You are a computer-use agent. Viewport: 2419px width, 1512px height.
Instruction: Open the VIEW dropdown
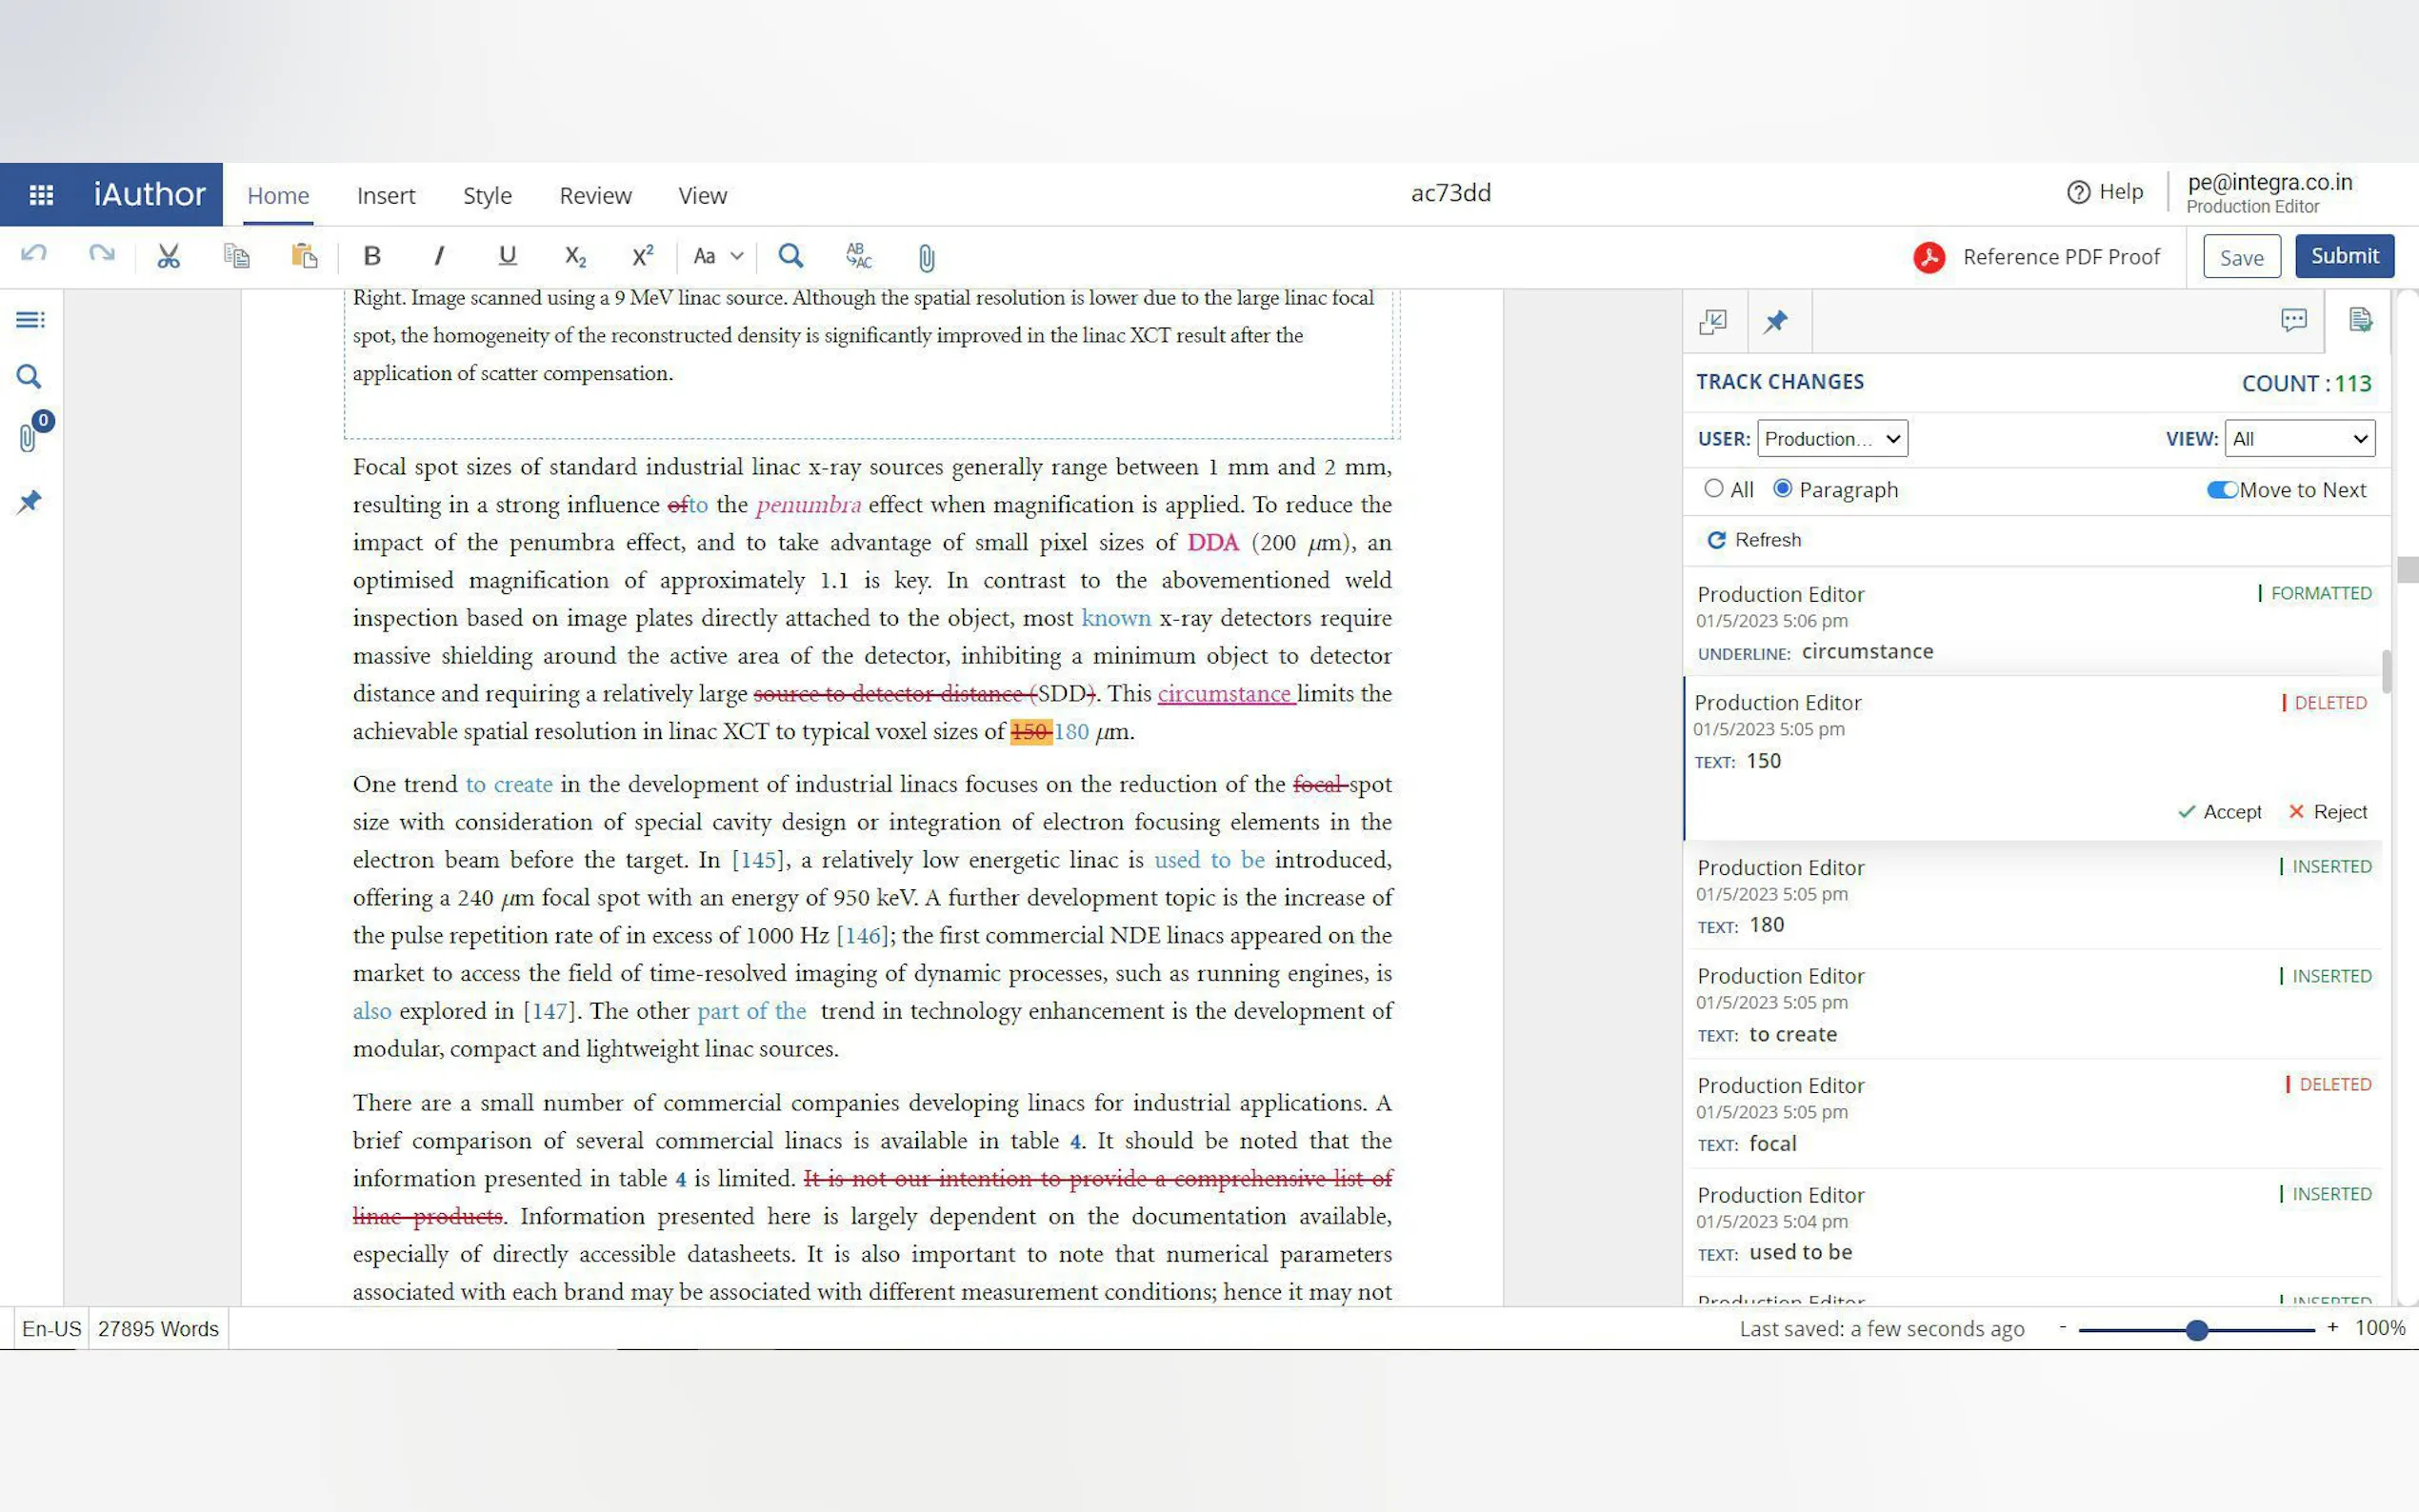(x=2299, y=439)
